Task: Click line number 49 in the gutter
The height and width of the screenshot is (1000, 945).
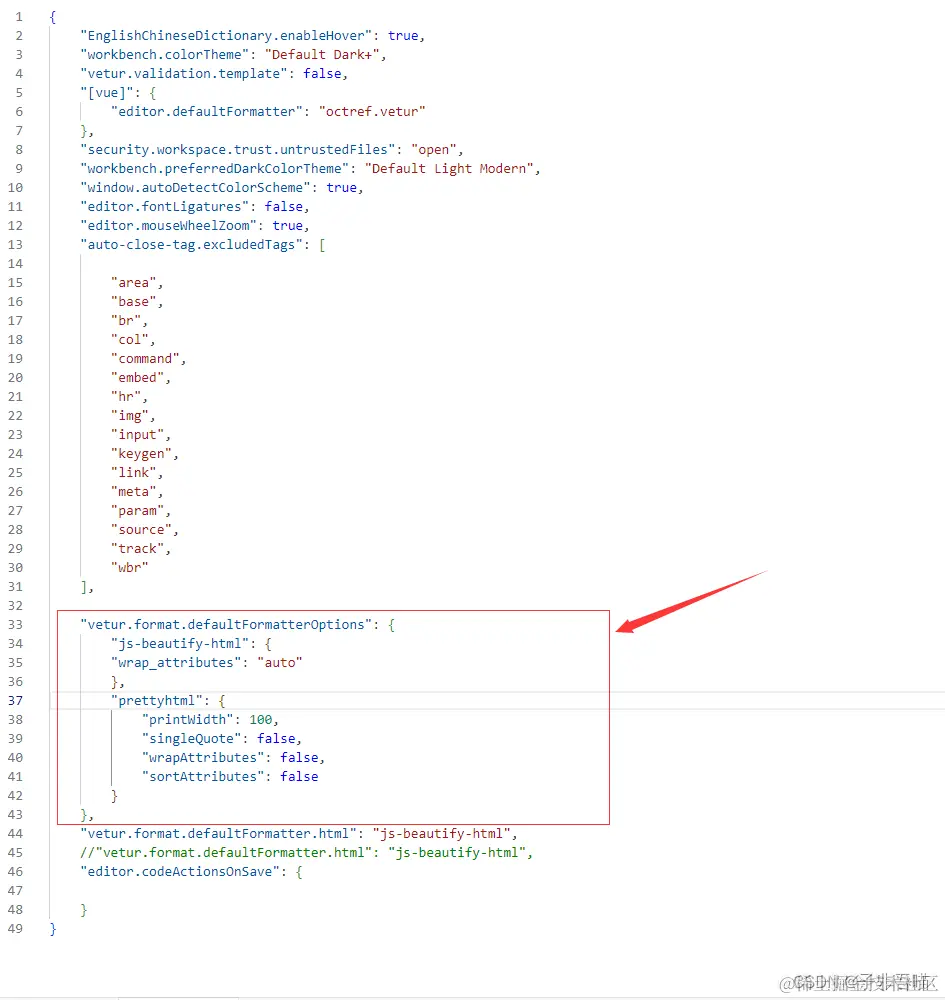Action: click(x=15, y=929)
